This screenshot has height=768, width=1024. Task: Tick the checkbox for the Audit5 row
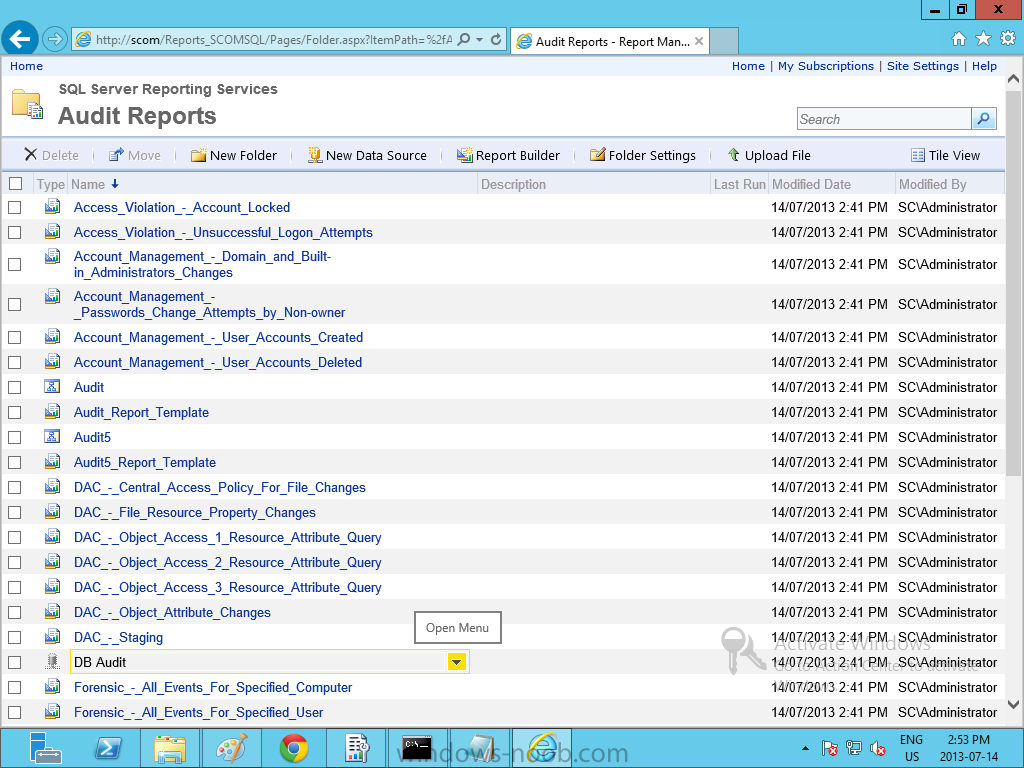point(14,438)
